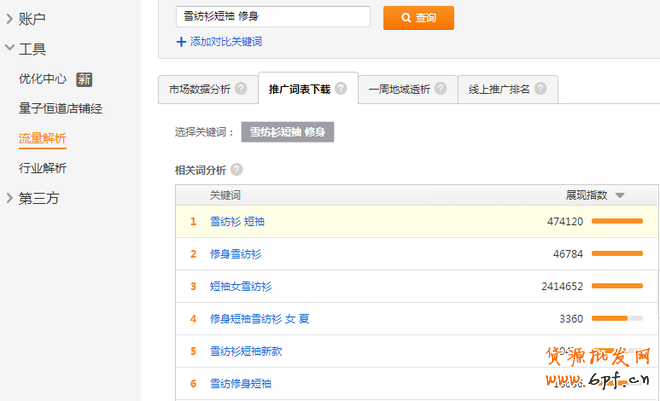Viewport: 660px width, 401px height.
Task: Click the help icon beside 市场数据分析 tab
Action: (241, 89)
